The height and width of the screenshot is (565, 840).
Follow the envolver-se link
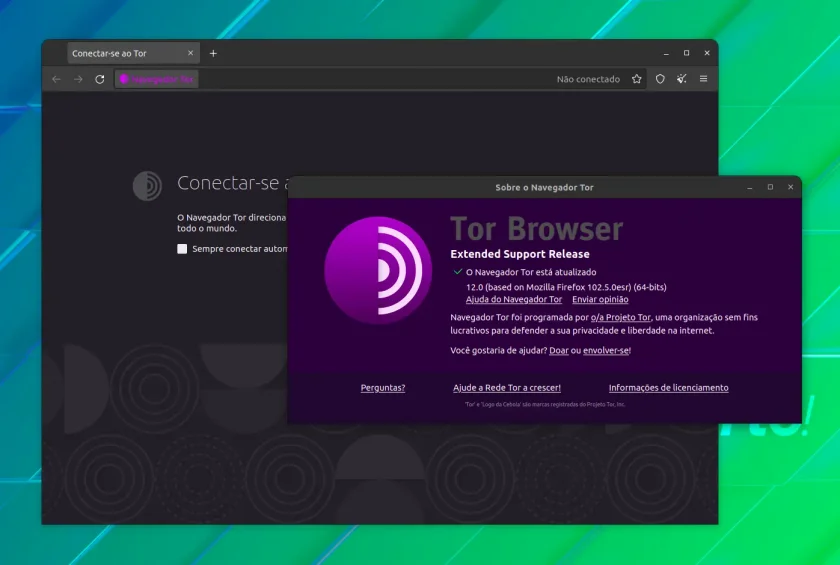(x=606, y=350)
